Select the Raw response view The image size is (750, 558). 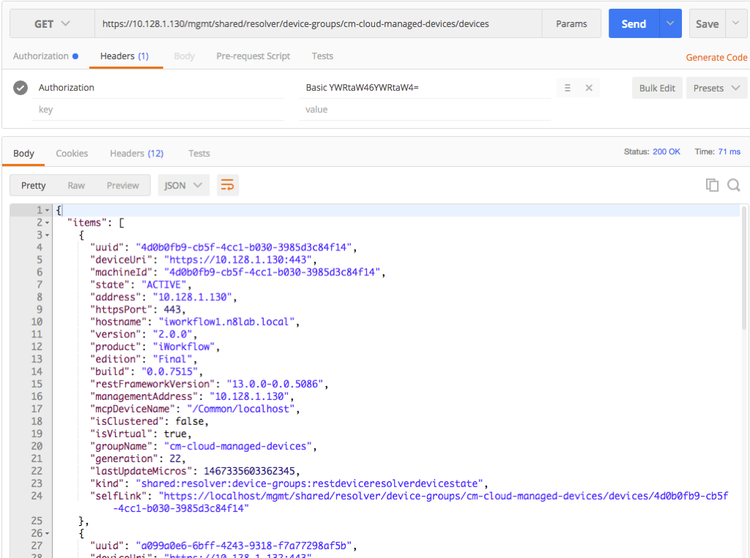76,185
